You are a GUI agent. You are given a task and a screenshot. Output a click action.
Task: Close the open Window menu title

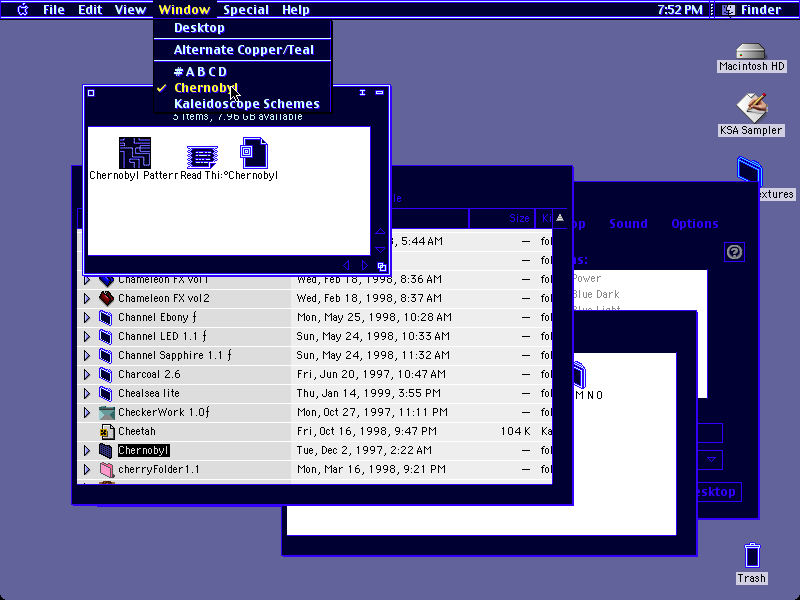pyautogui.click(x=184, y=10)
